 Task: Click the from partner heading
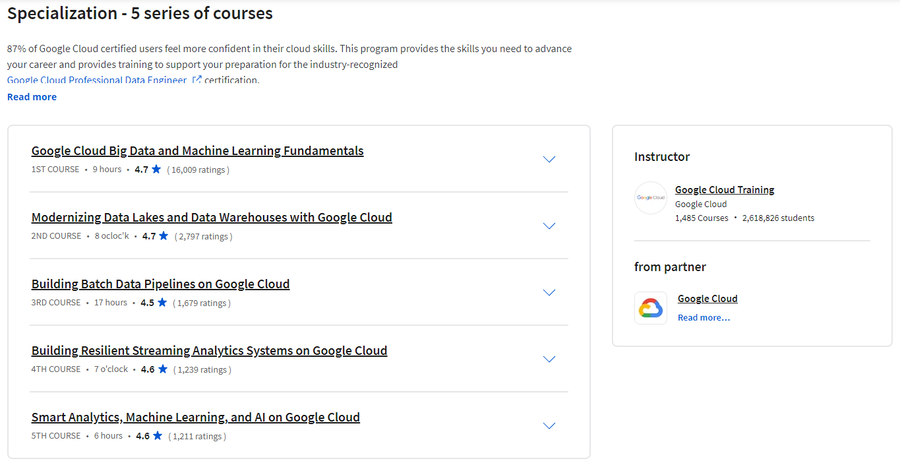(670, 267)
